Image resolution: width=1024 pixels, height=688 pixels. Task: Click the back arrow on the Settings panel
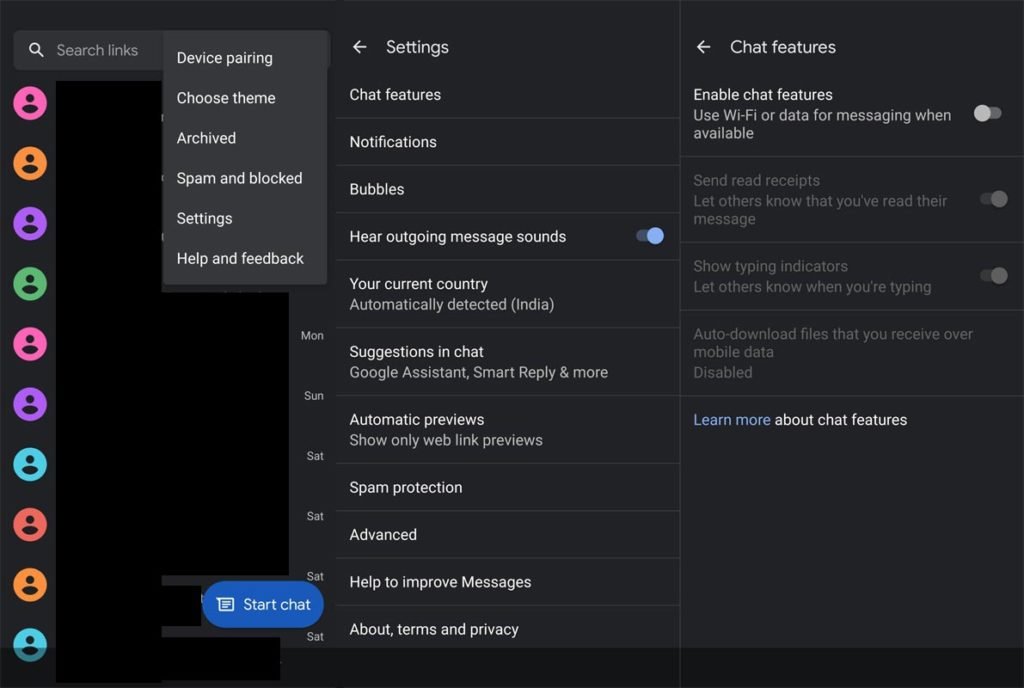[359, 46]
